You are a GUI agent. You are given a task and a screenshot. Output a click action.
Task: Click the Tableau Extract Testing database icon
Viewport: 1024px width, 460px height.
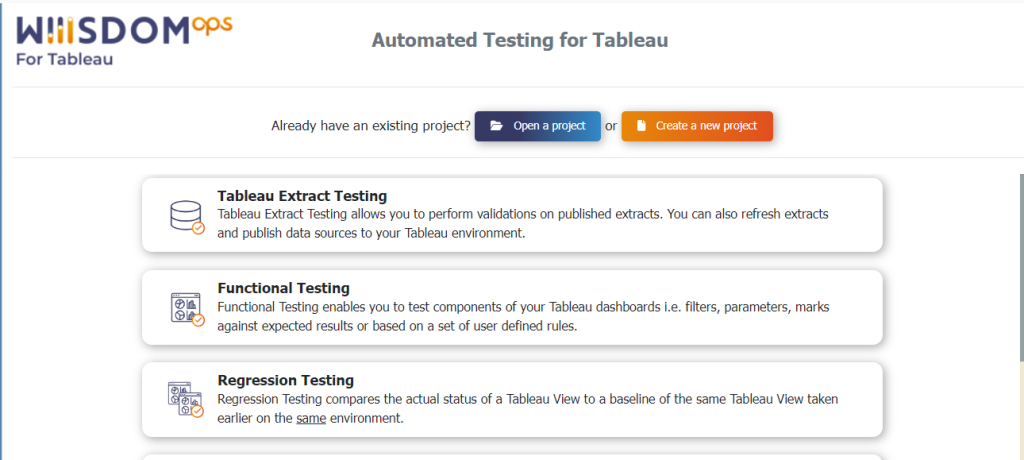click(x=187, y=218)
